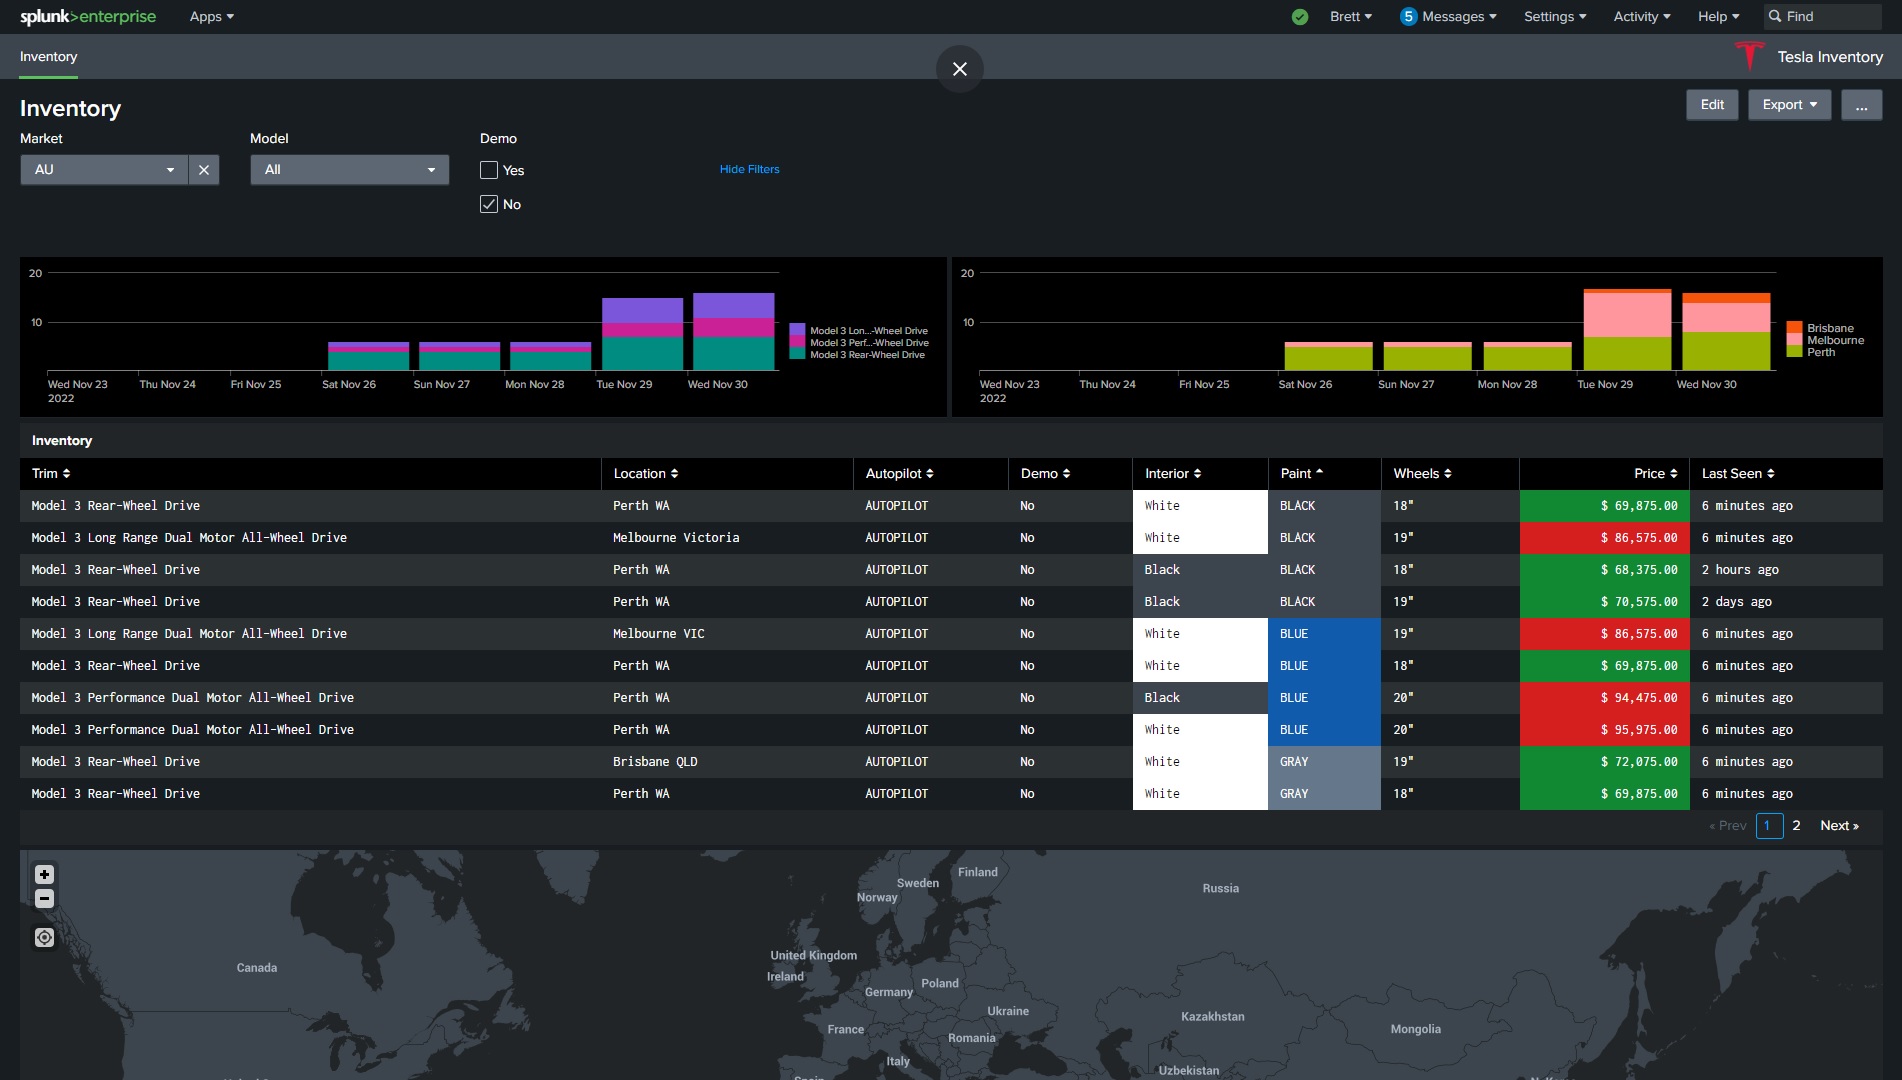Open the Settings menu

pyautogui.click(x=1555, y=17)
